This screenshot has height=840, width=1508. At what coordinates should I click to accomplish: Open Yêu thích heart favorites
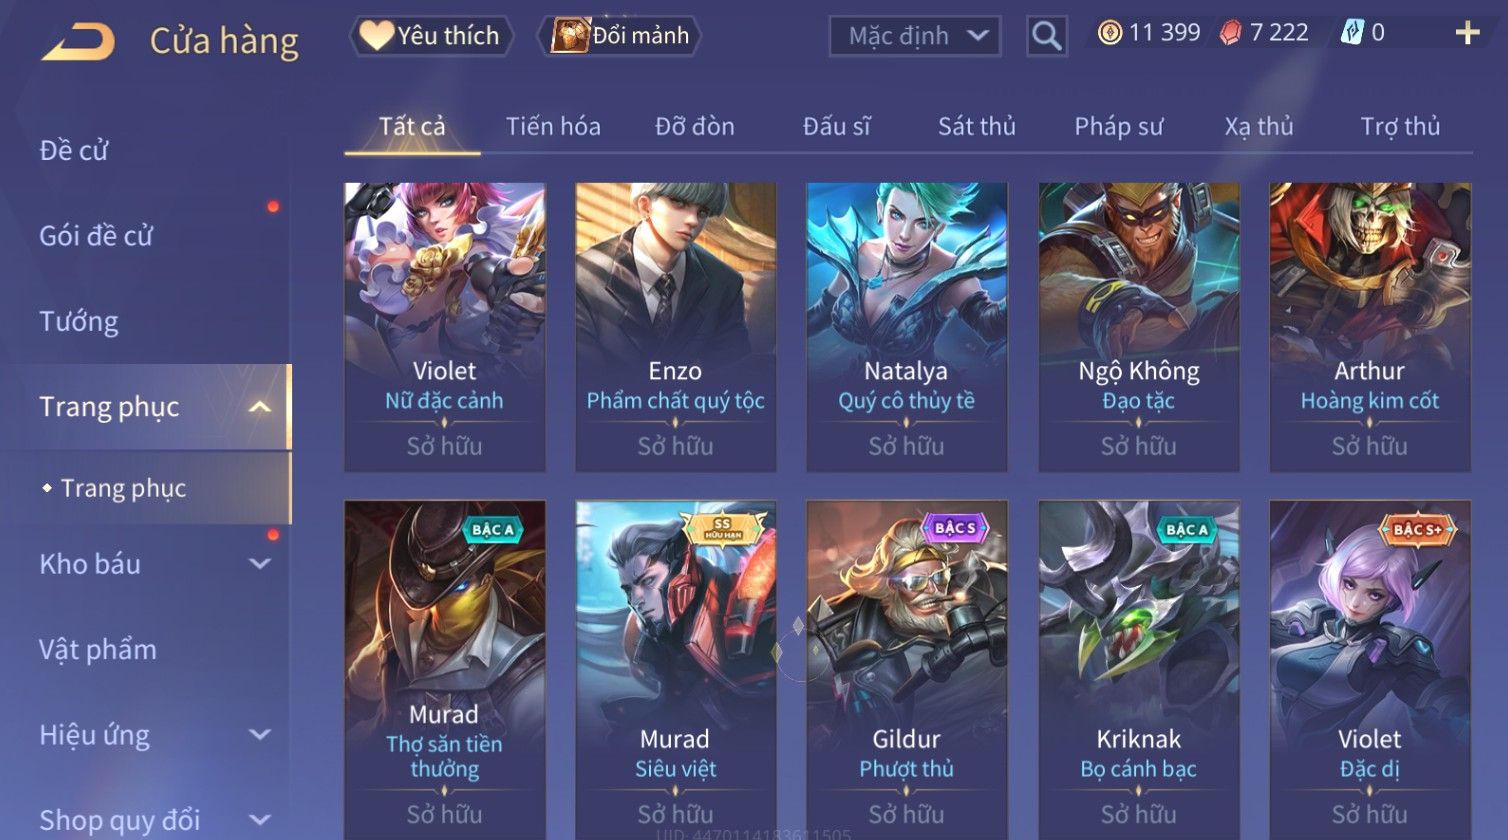(430, 36)
